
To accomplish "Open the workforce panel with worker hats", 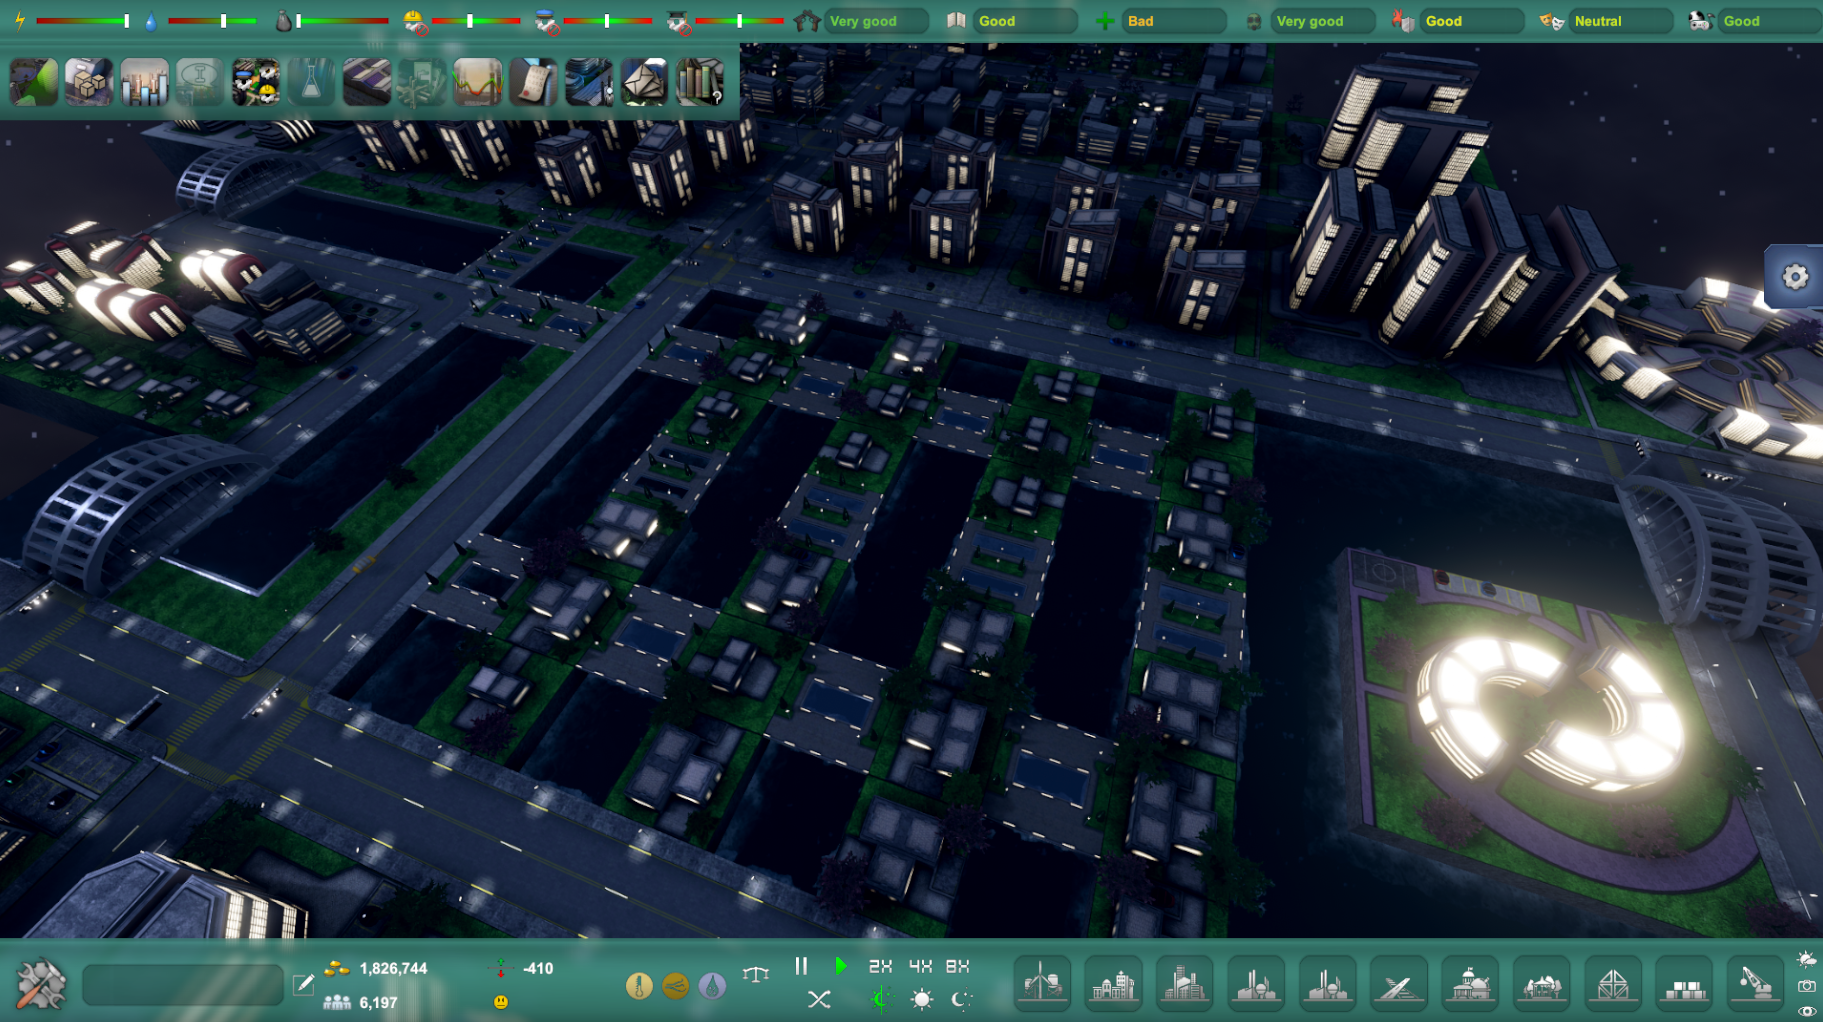I will click(256, 82).
